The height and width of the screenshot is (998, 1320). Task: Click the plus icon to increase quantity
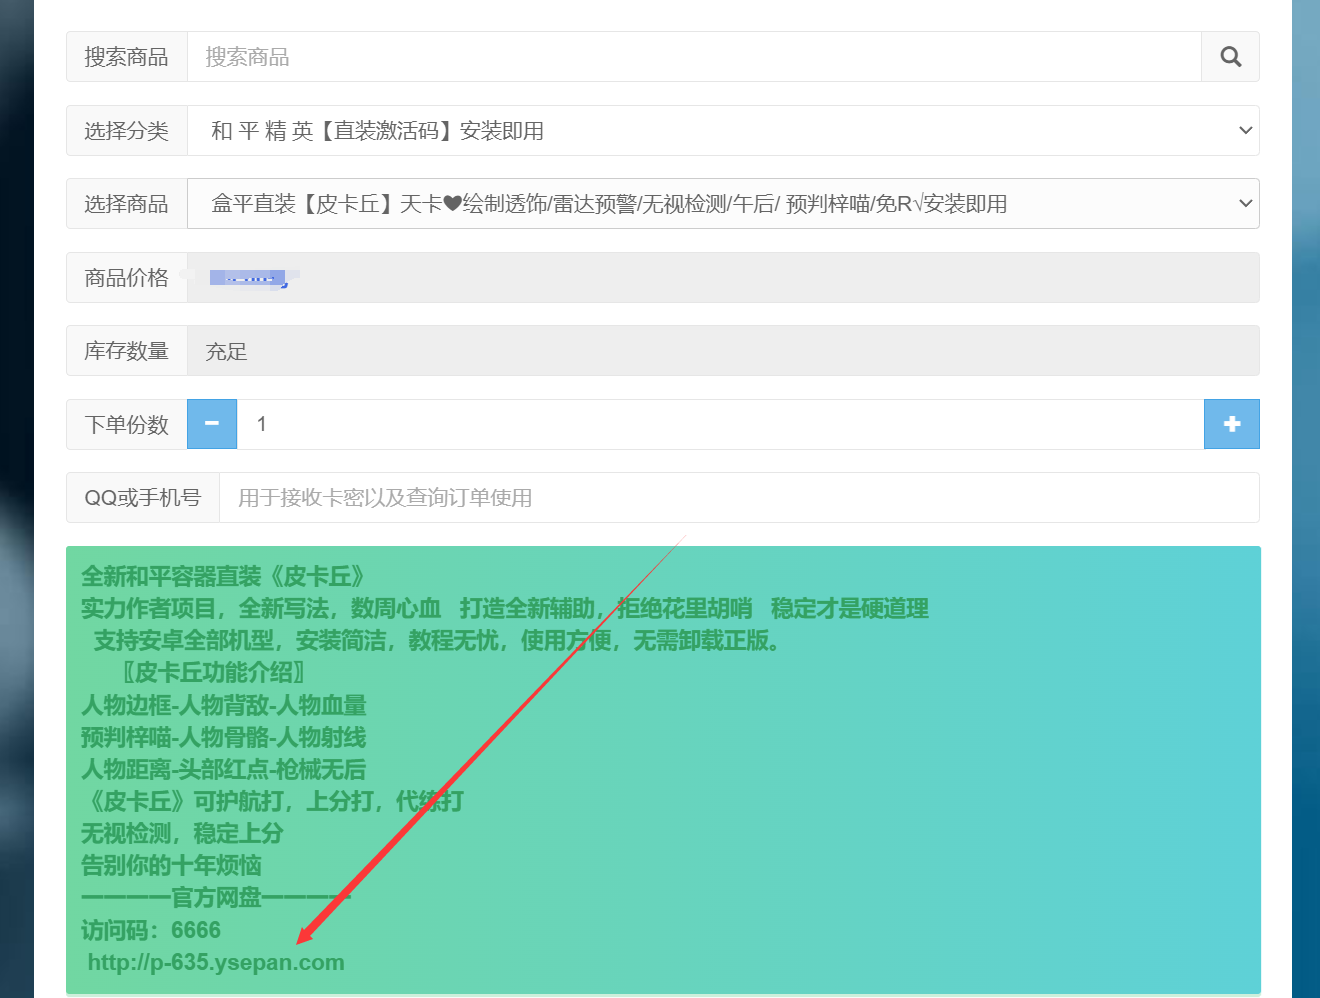tap(1231, 424)
